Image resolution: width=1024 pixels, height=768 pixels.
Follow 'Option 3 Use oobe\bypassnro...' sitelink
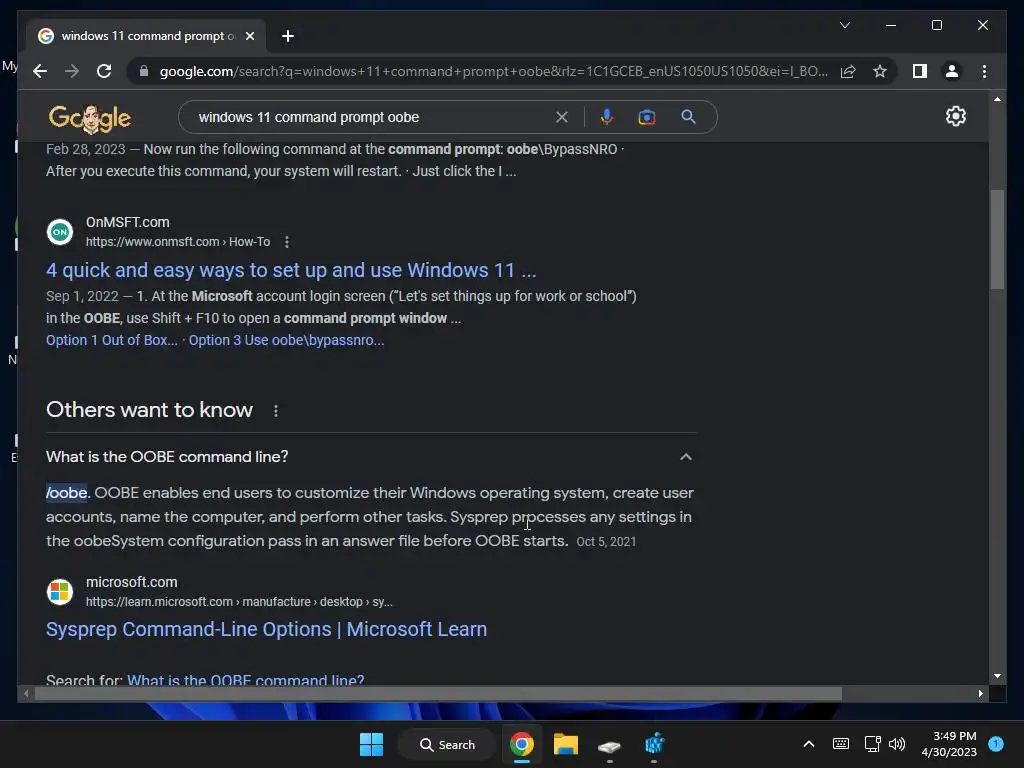(x=286, y=340)
